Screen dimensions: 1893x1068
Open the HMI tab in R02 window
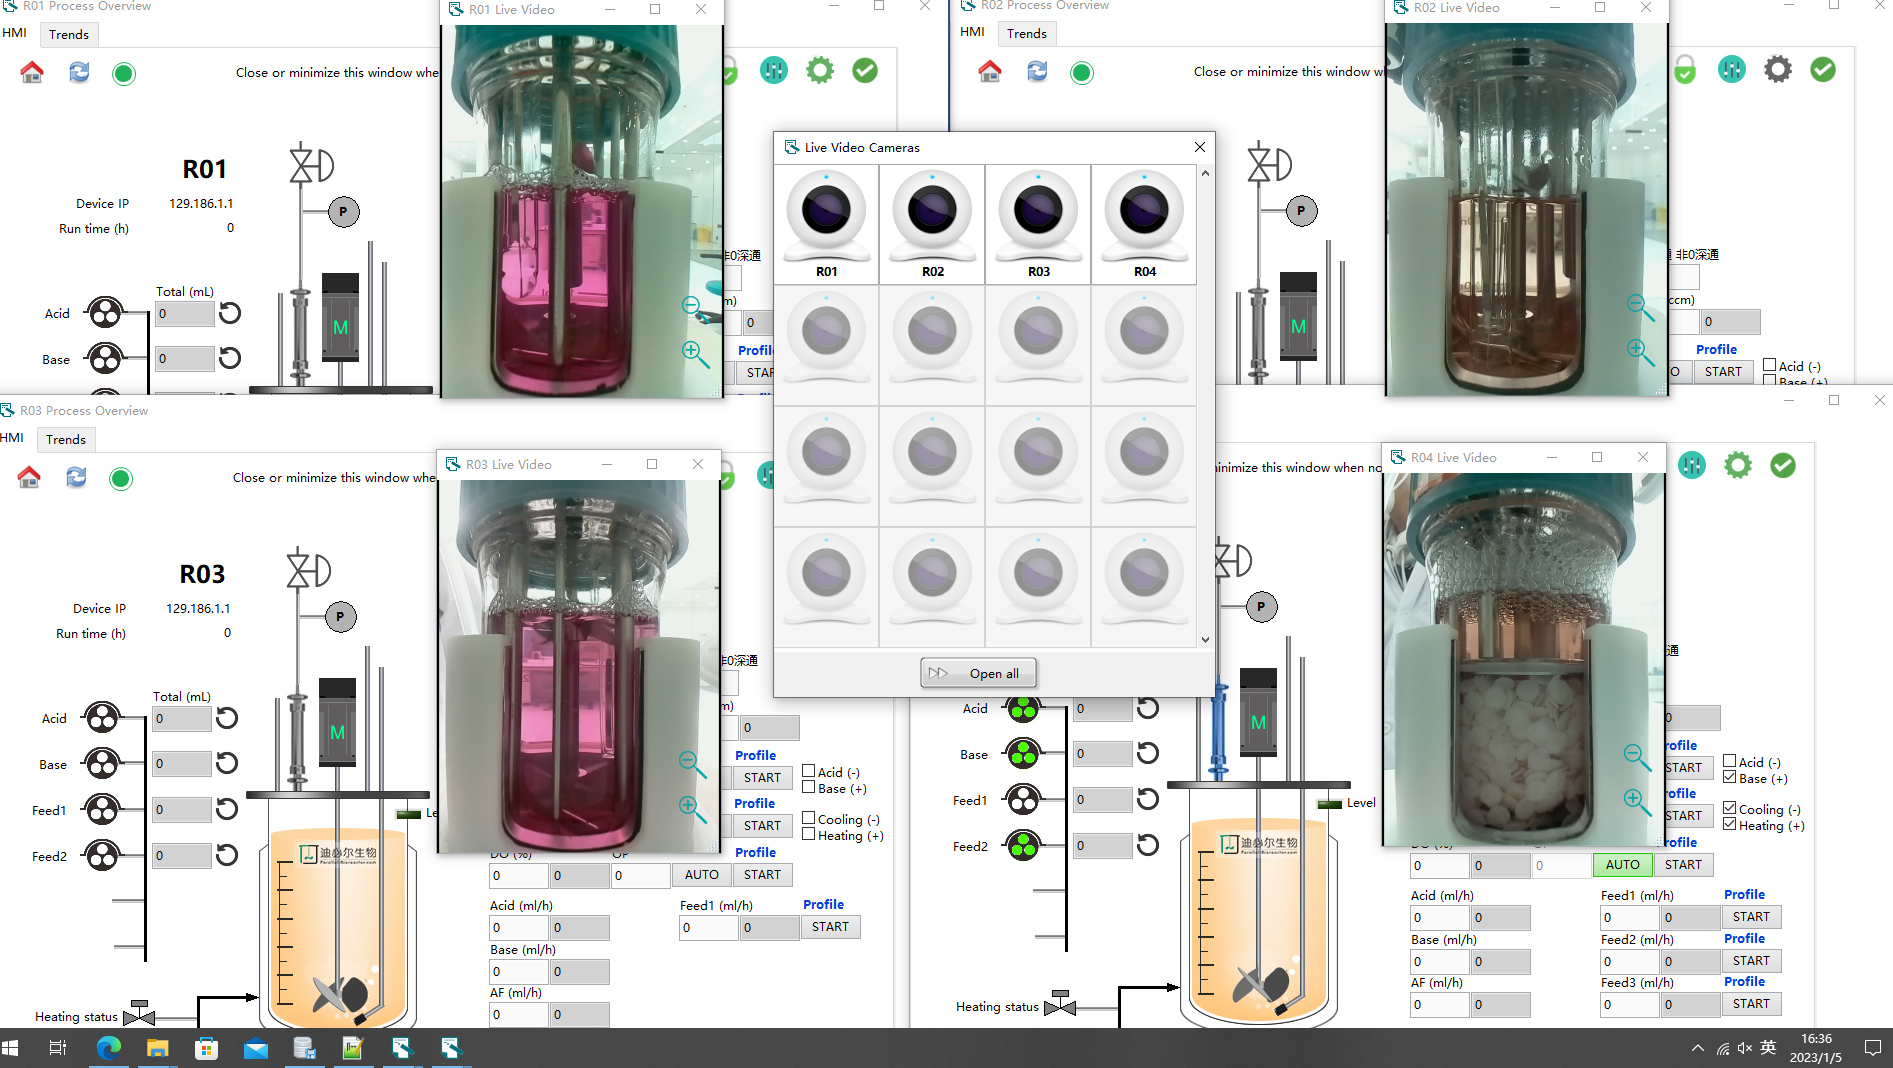point(972,31)
